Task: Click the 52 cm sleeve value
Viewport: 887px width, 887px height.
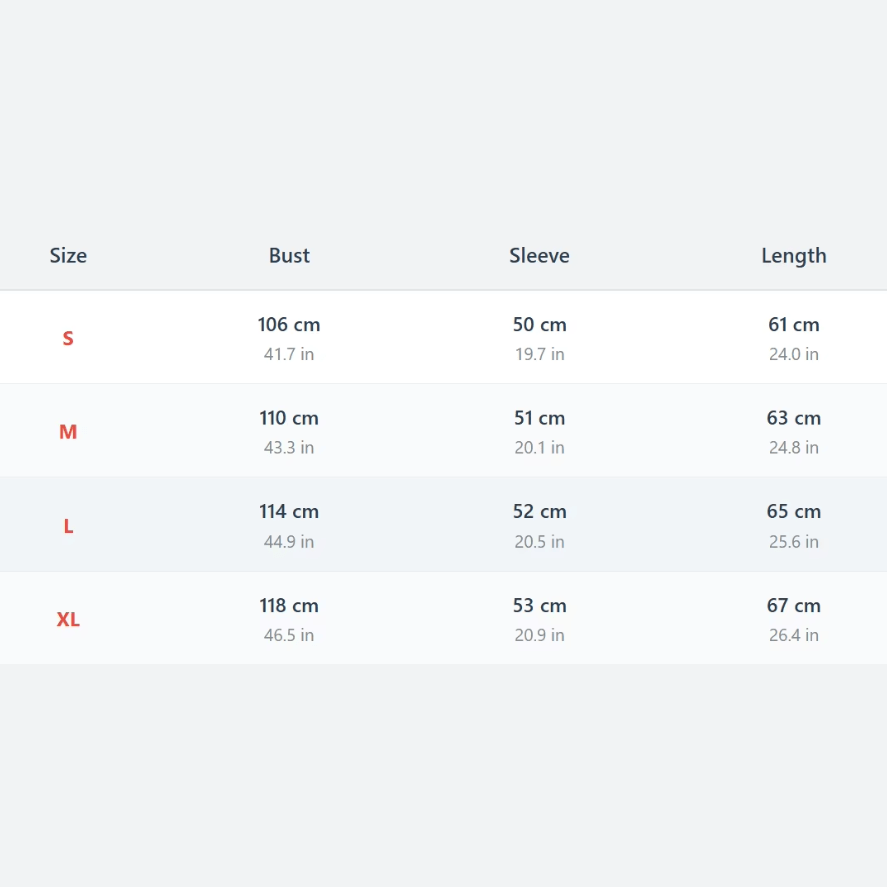Action: (x=539, y=512)
